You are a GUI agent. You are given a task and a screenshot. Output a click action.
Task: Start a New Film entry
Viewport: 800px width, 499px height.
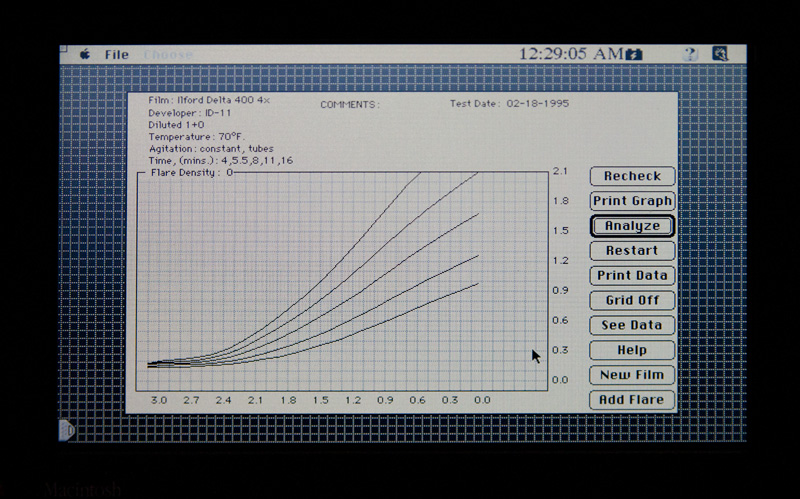tap(632, 375)
